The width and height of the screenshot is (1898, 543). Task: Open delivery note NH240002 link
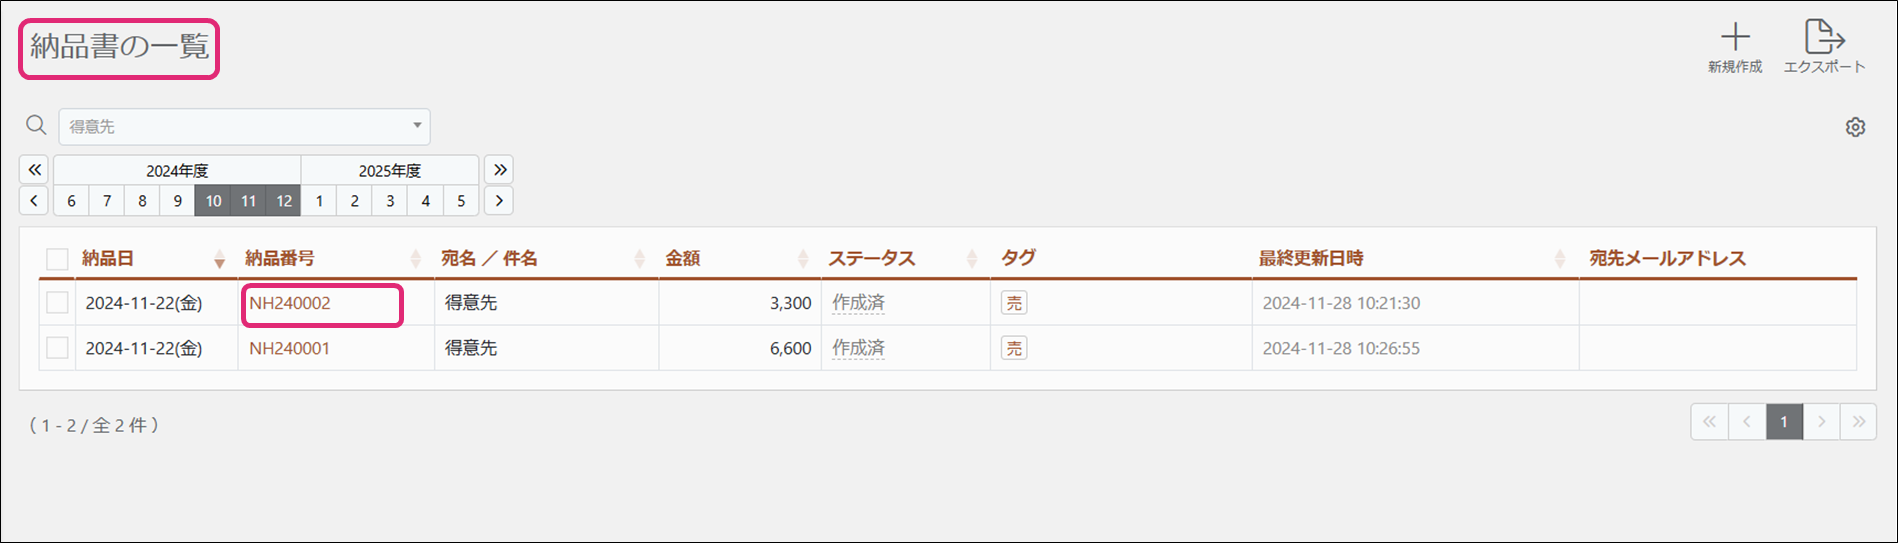point(290,303)
